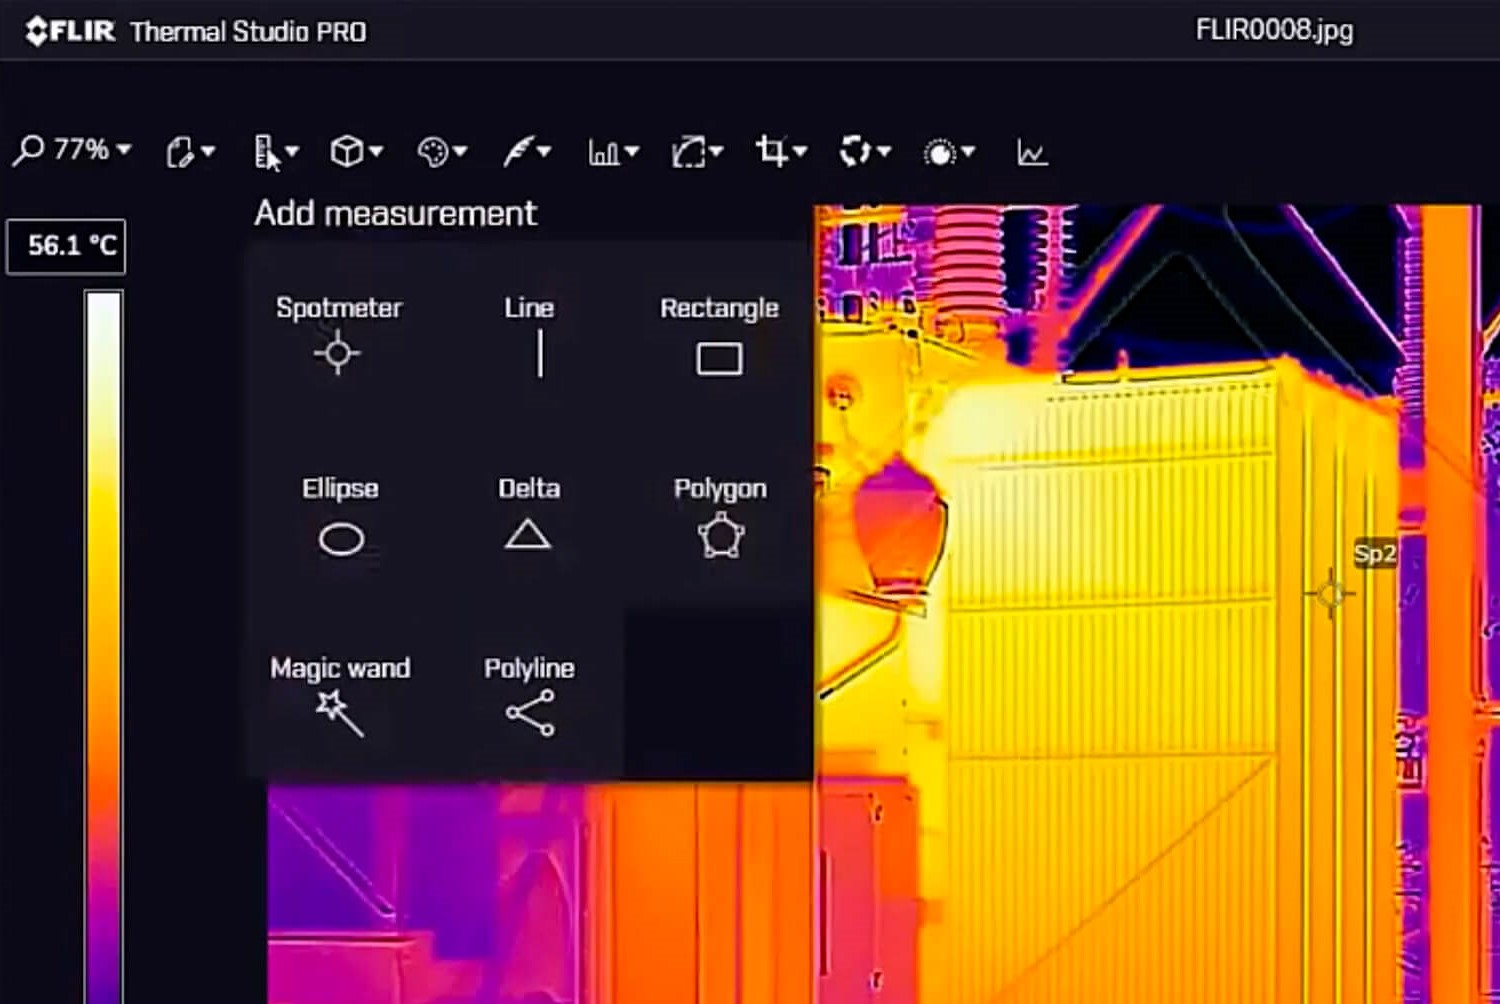The image size is (1500, 1004).
Task: Choose the Delta measurement option
Action: [x=528, y=513]
